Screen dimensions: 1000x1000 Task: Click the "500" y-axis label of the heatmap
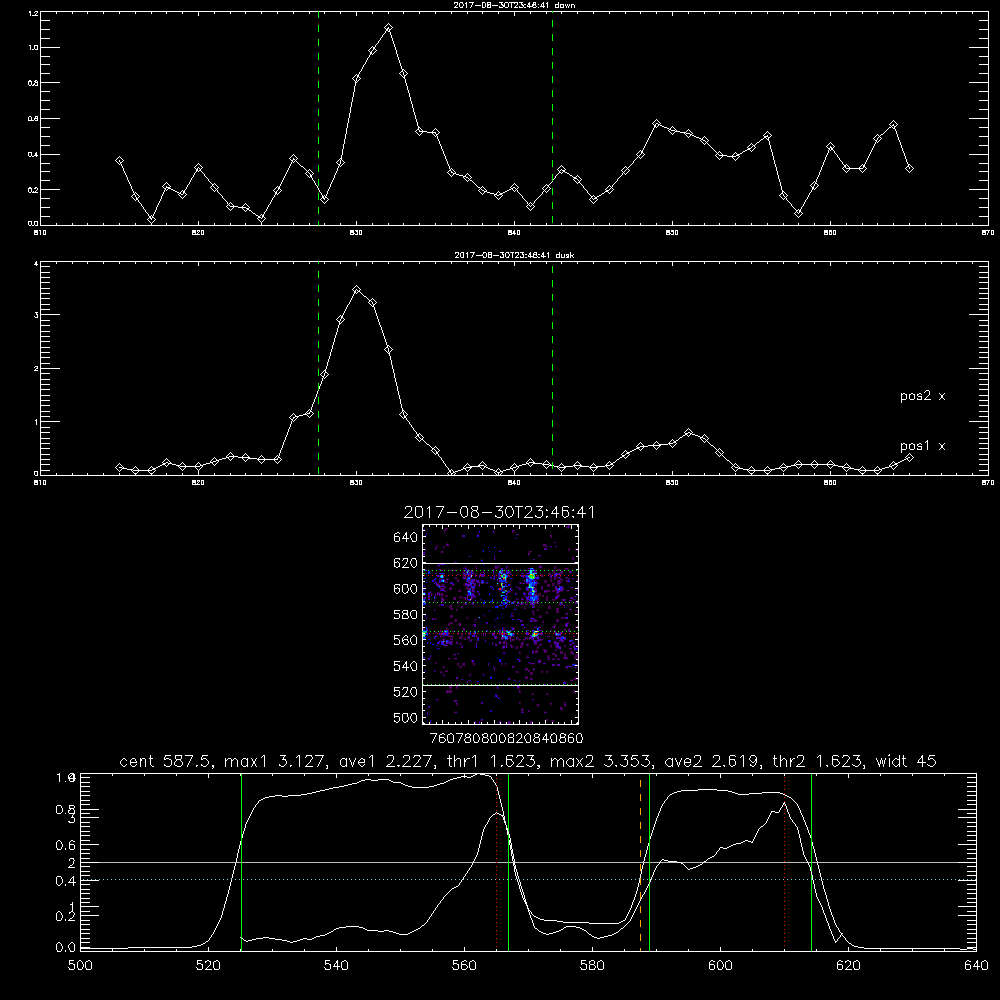point(406,718)
